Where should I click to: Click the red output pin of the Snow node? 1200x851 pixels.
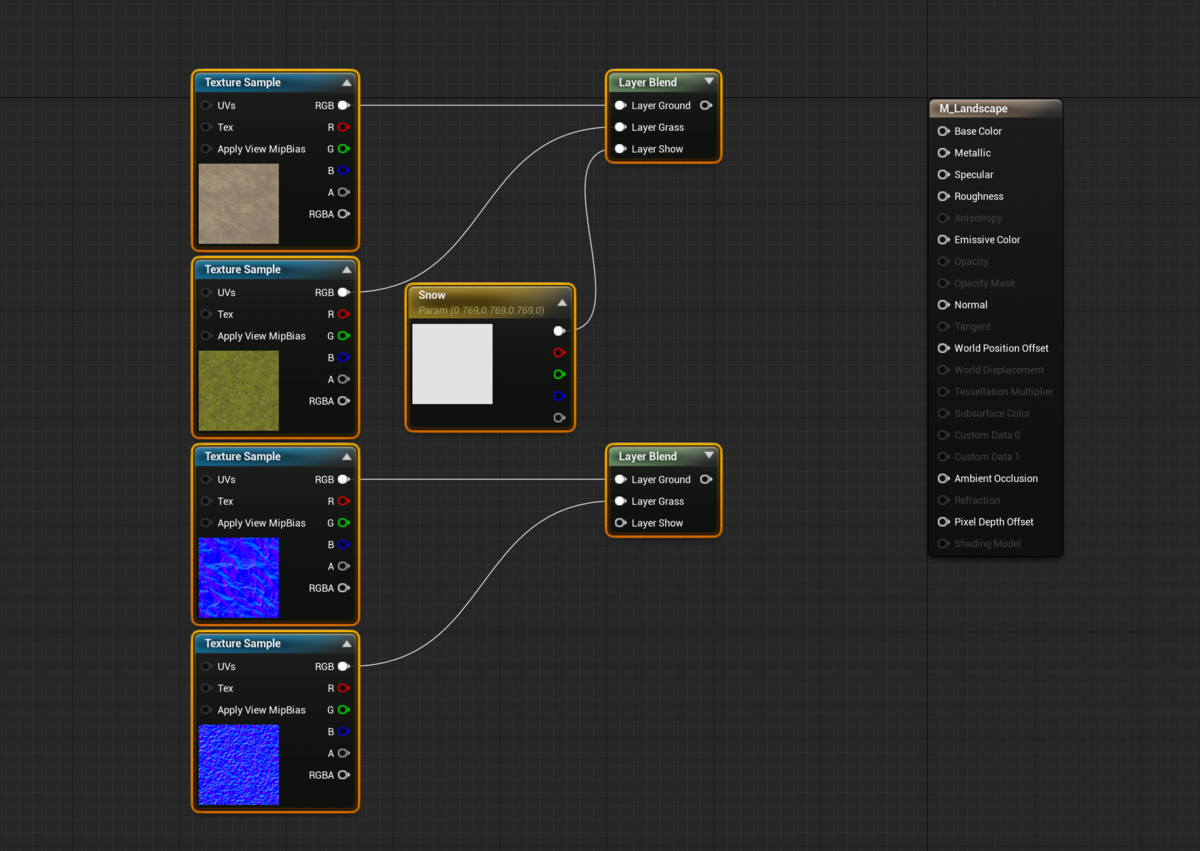[x=559, y=353]
